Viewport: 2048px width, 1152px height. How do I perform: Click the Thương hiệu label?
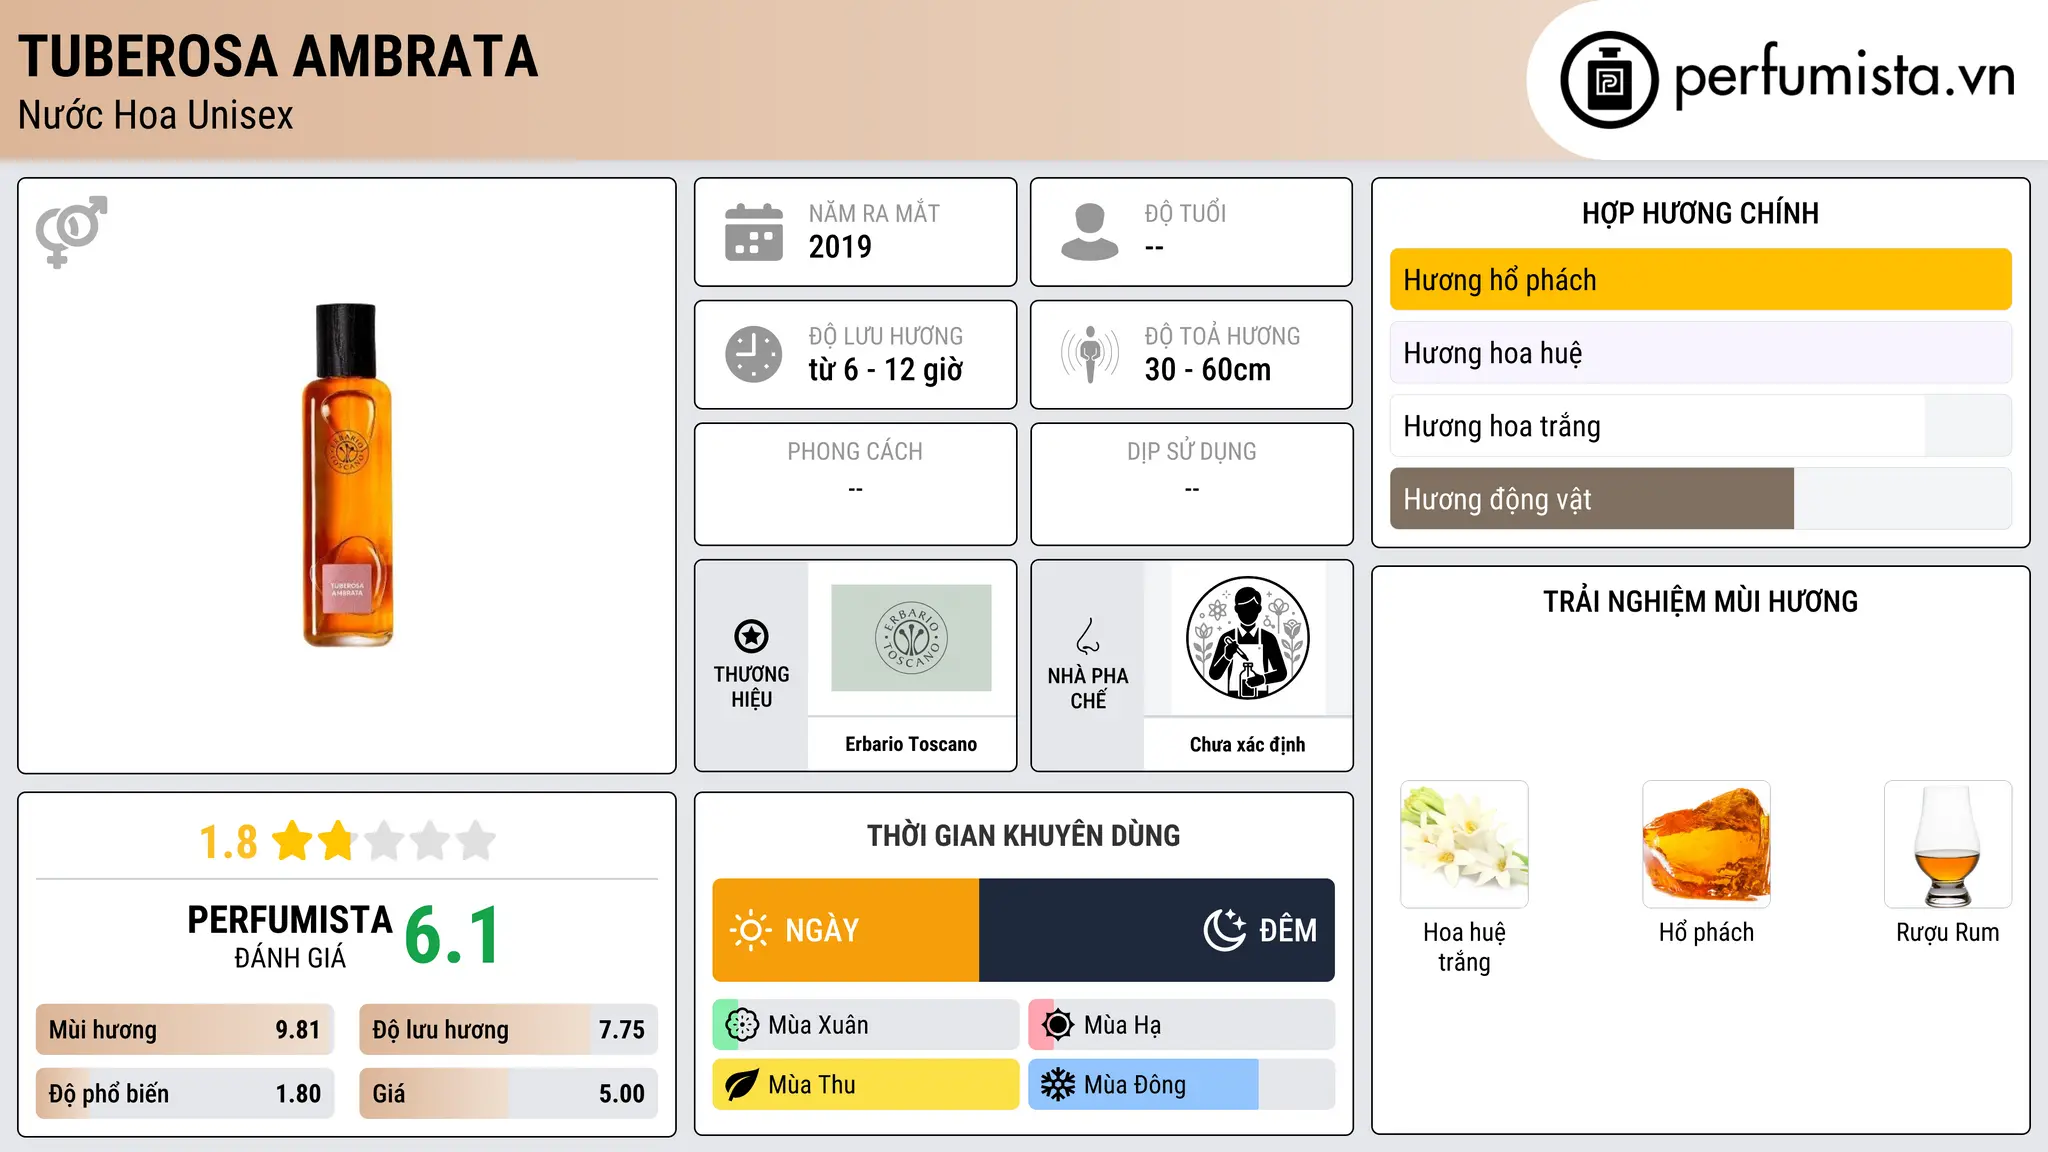coord(751,687)
